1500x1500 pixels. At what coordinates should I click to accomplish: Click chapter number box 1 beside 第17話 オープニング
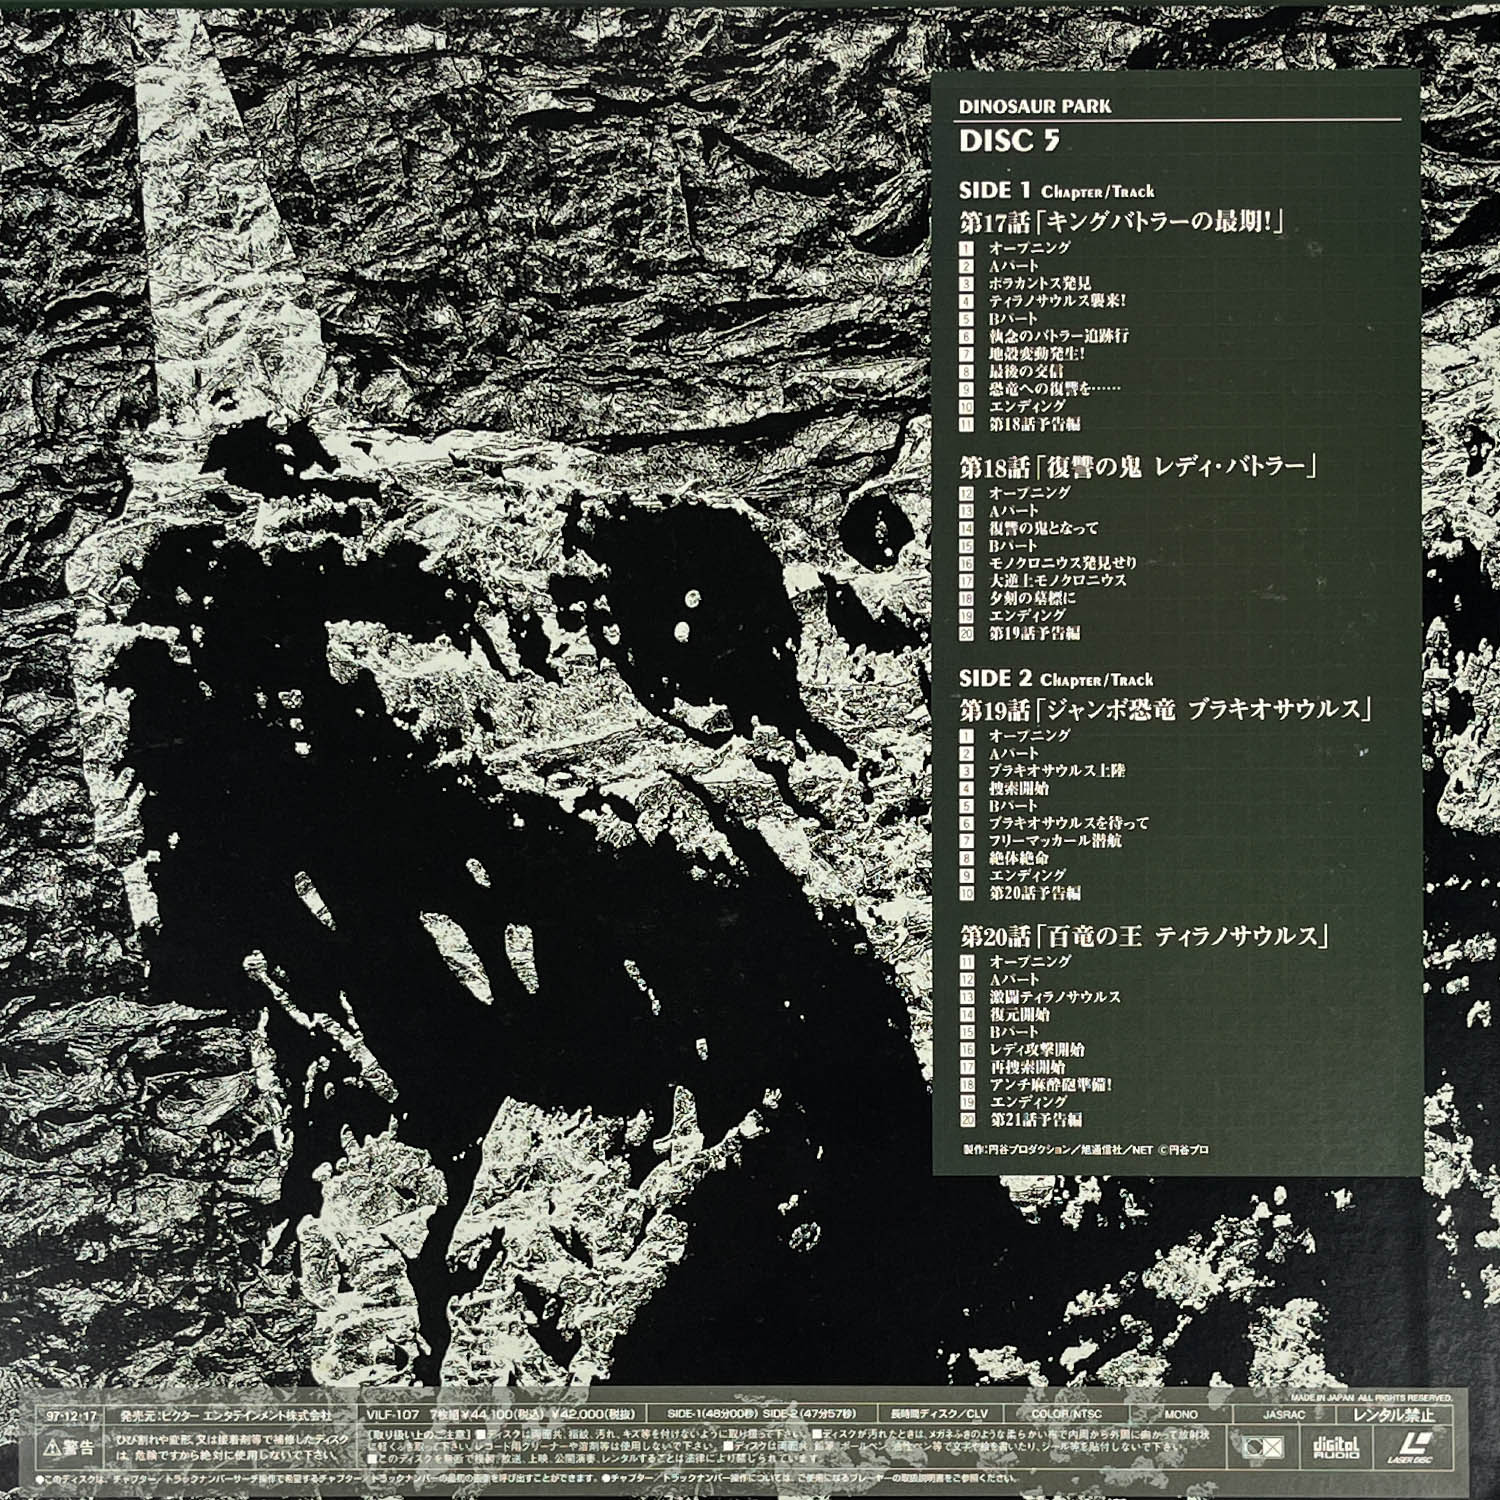[x=966, y=248]
